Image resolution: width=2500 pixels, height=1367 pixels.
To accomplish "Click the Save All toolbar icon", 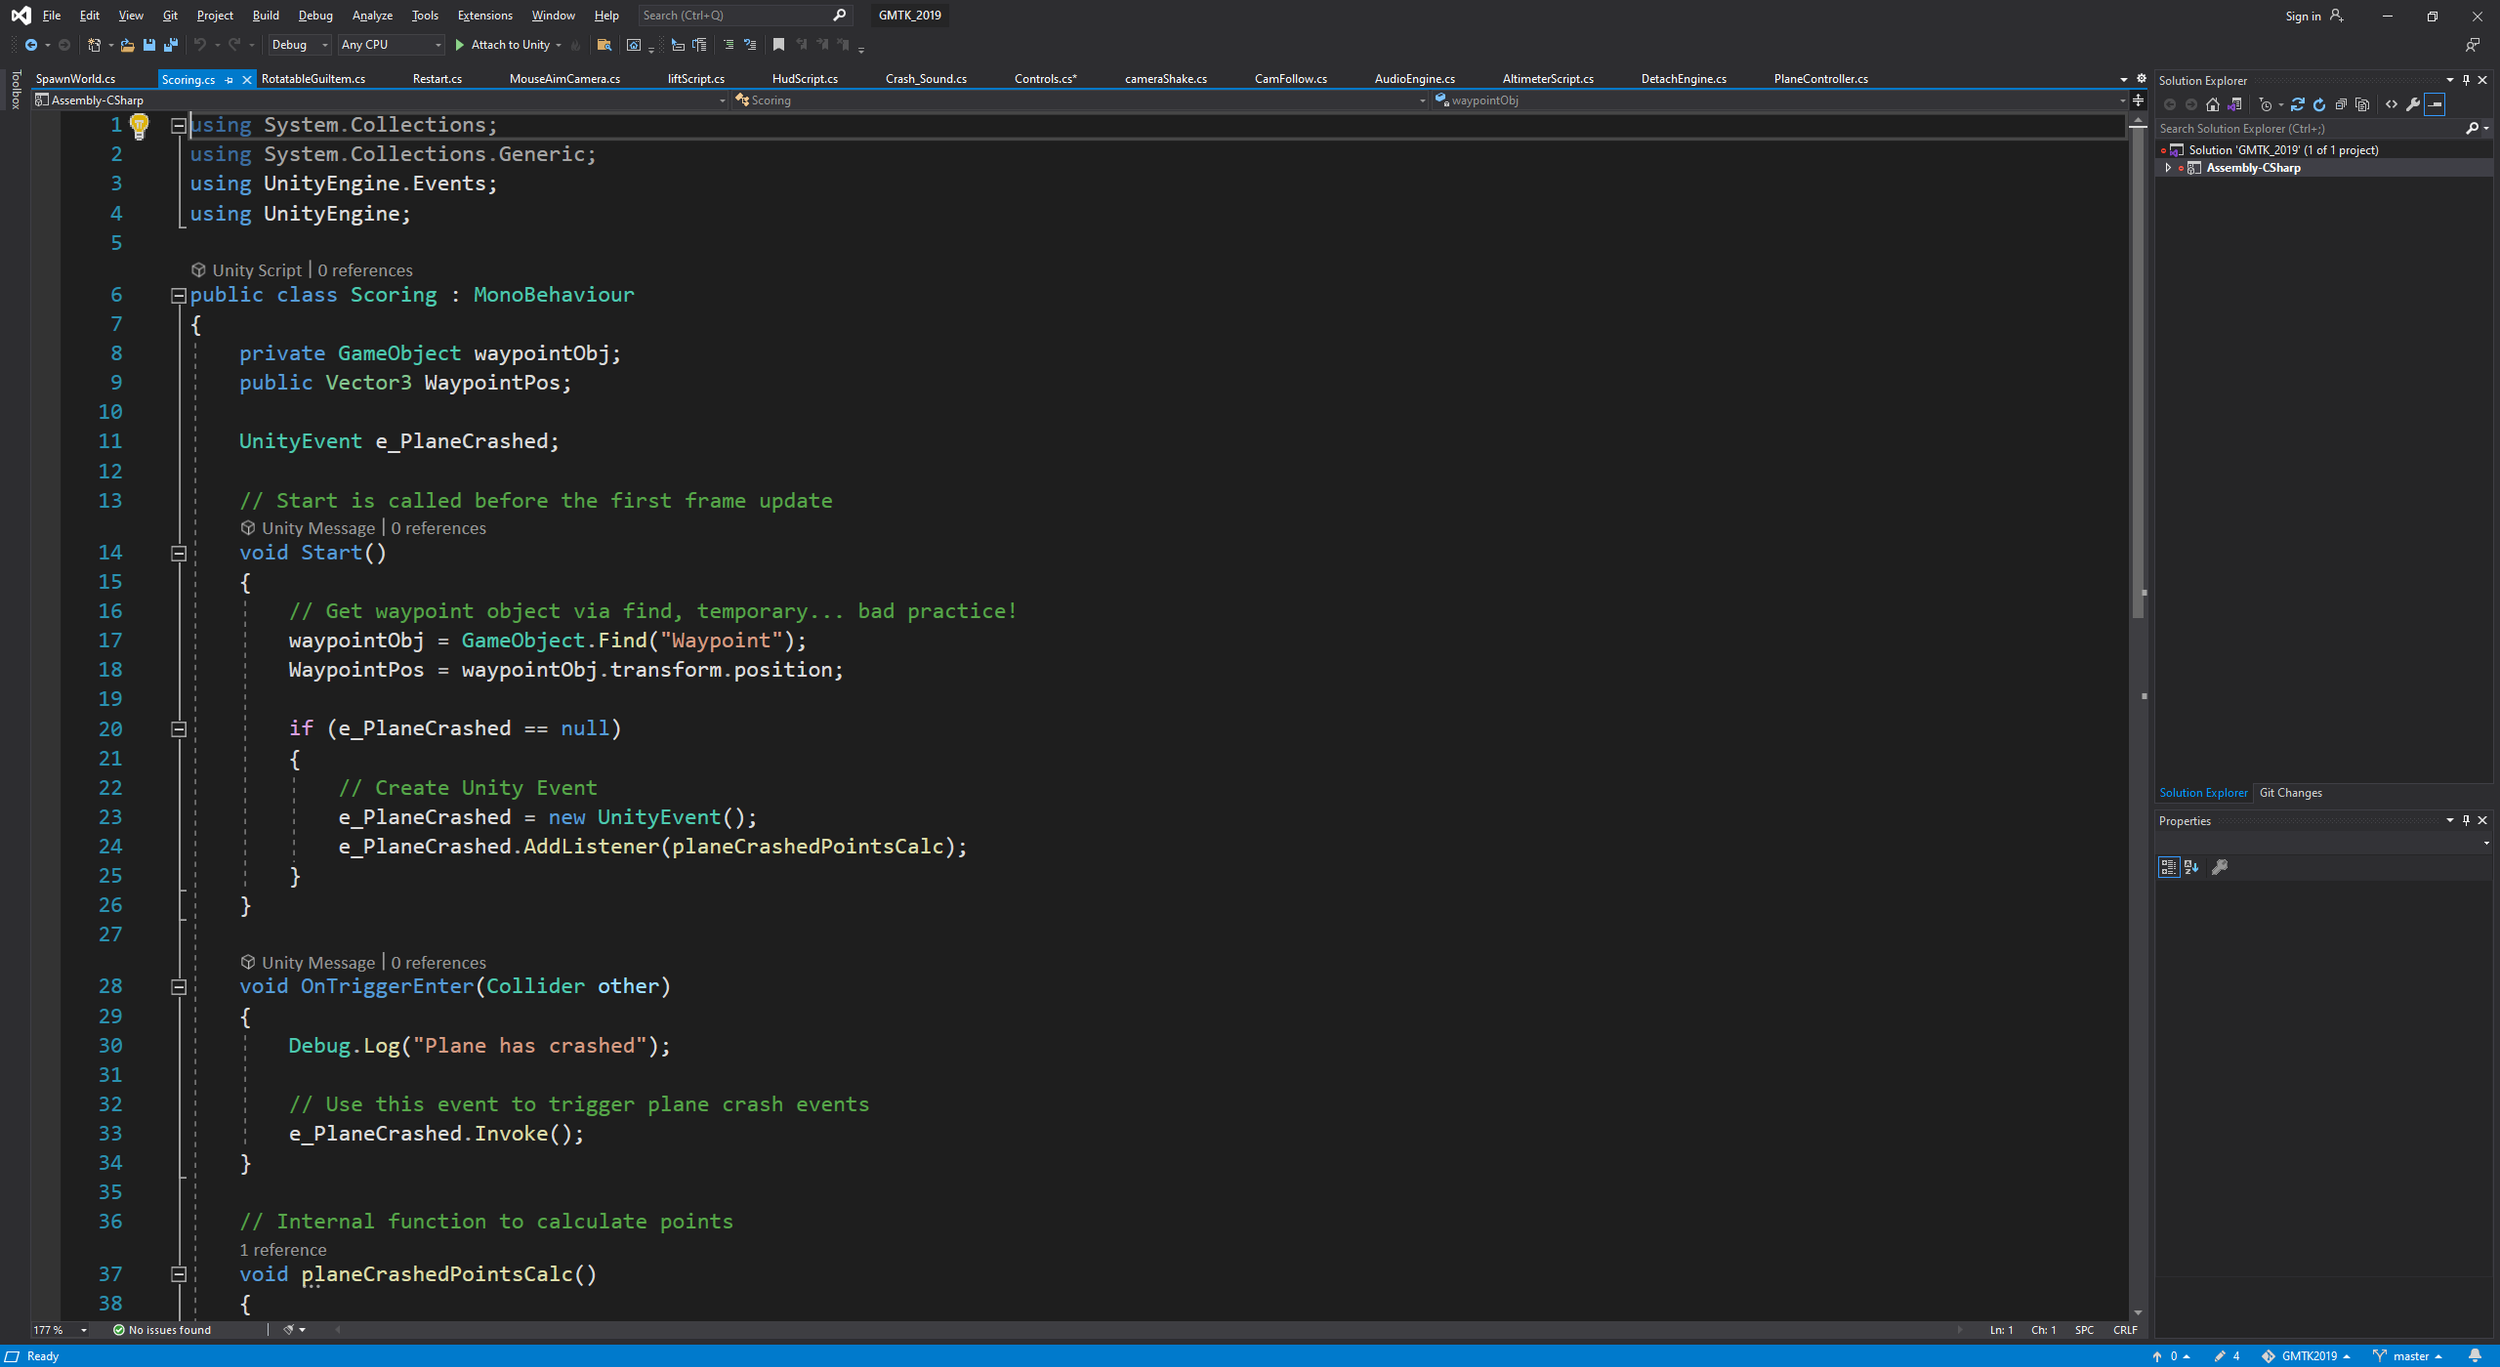I will pyautogui.click(x=171, y=45).
